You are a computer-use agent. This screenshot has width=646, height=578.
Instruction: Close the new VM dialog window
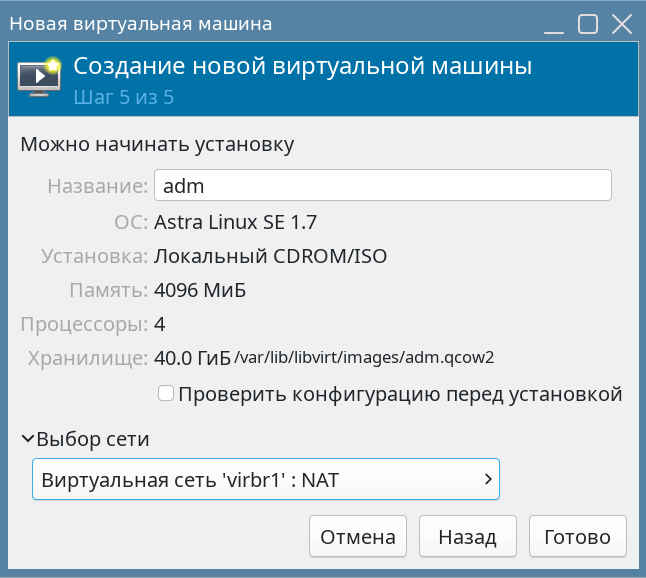620,23
